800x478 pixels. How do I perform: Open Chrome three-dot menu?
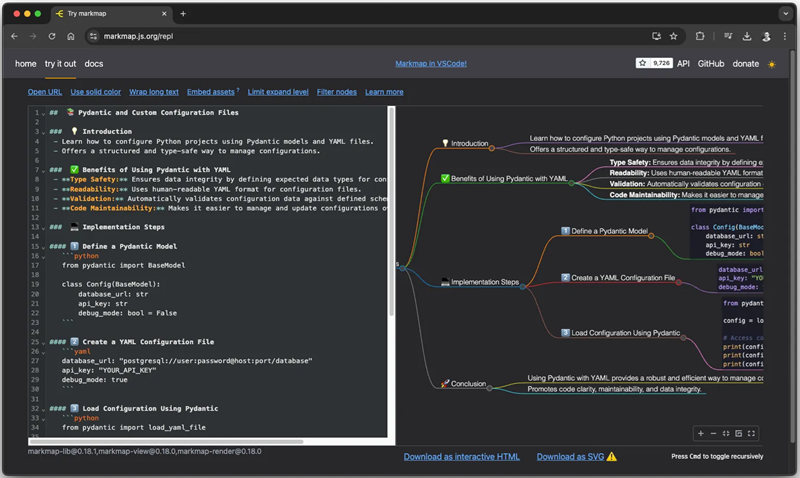coord(785,36)
